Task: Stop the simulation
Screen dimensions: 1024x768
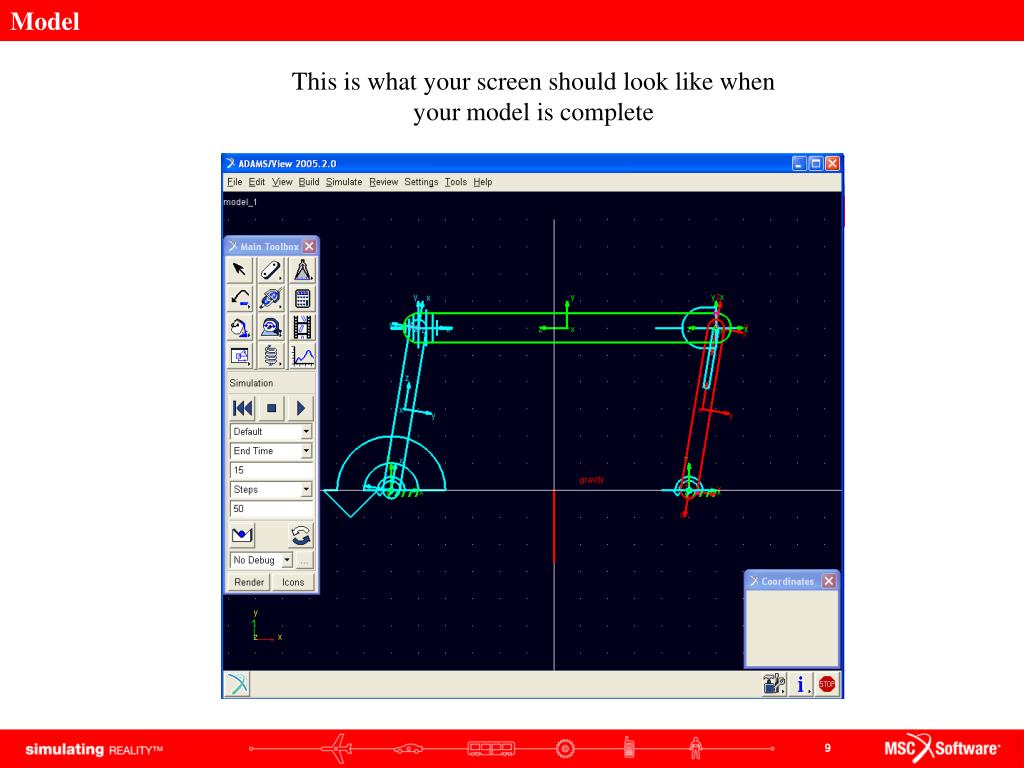Action: [271, 408]
